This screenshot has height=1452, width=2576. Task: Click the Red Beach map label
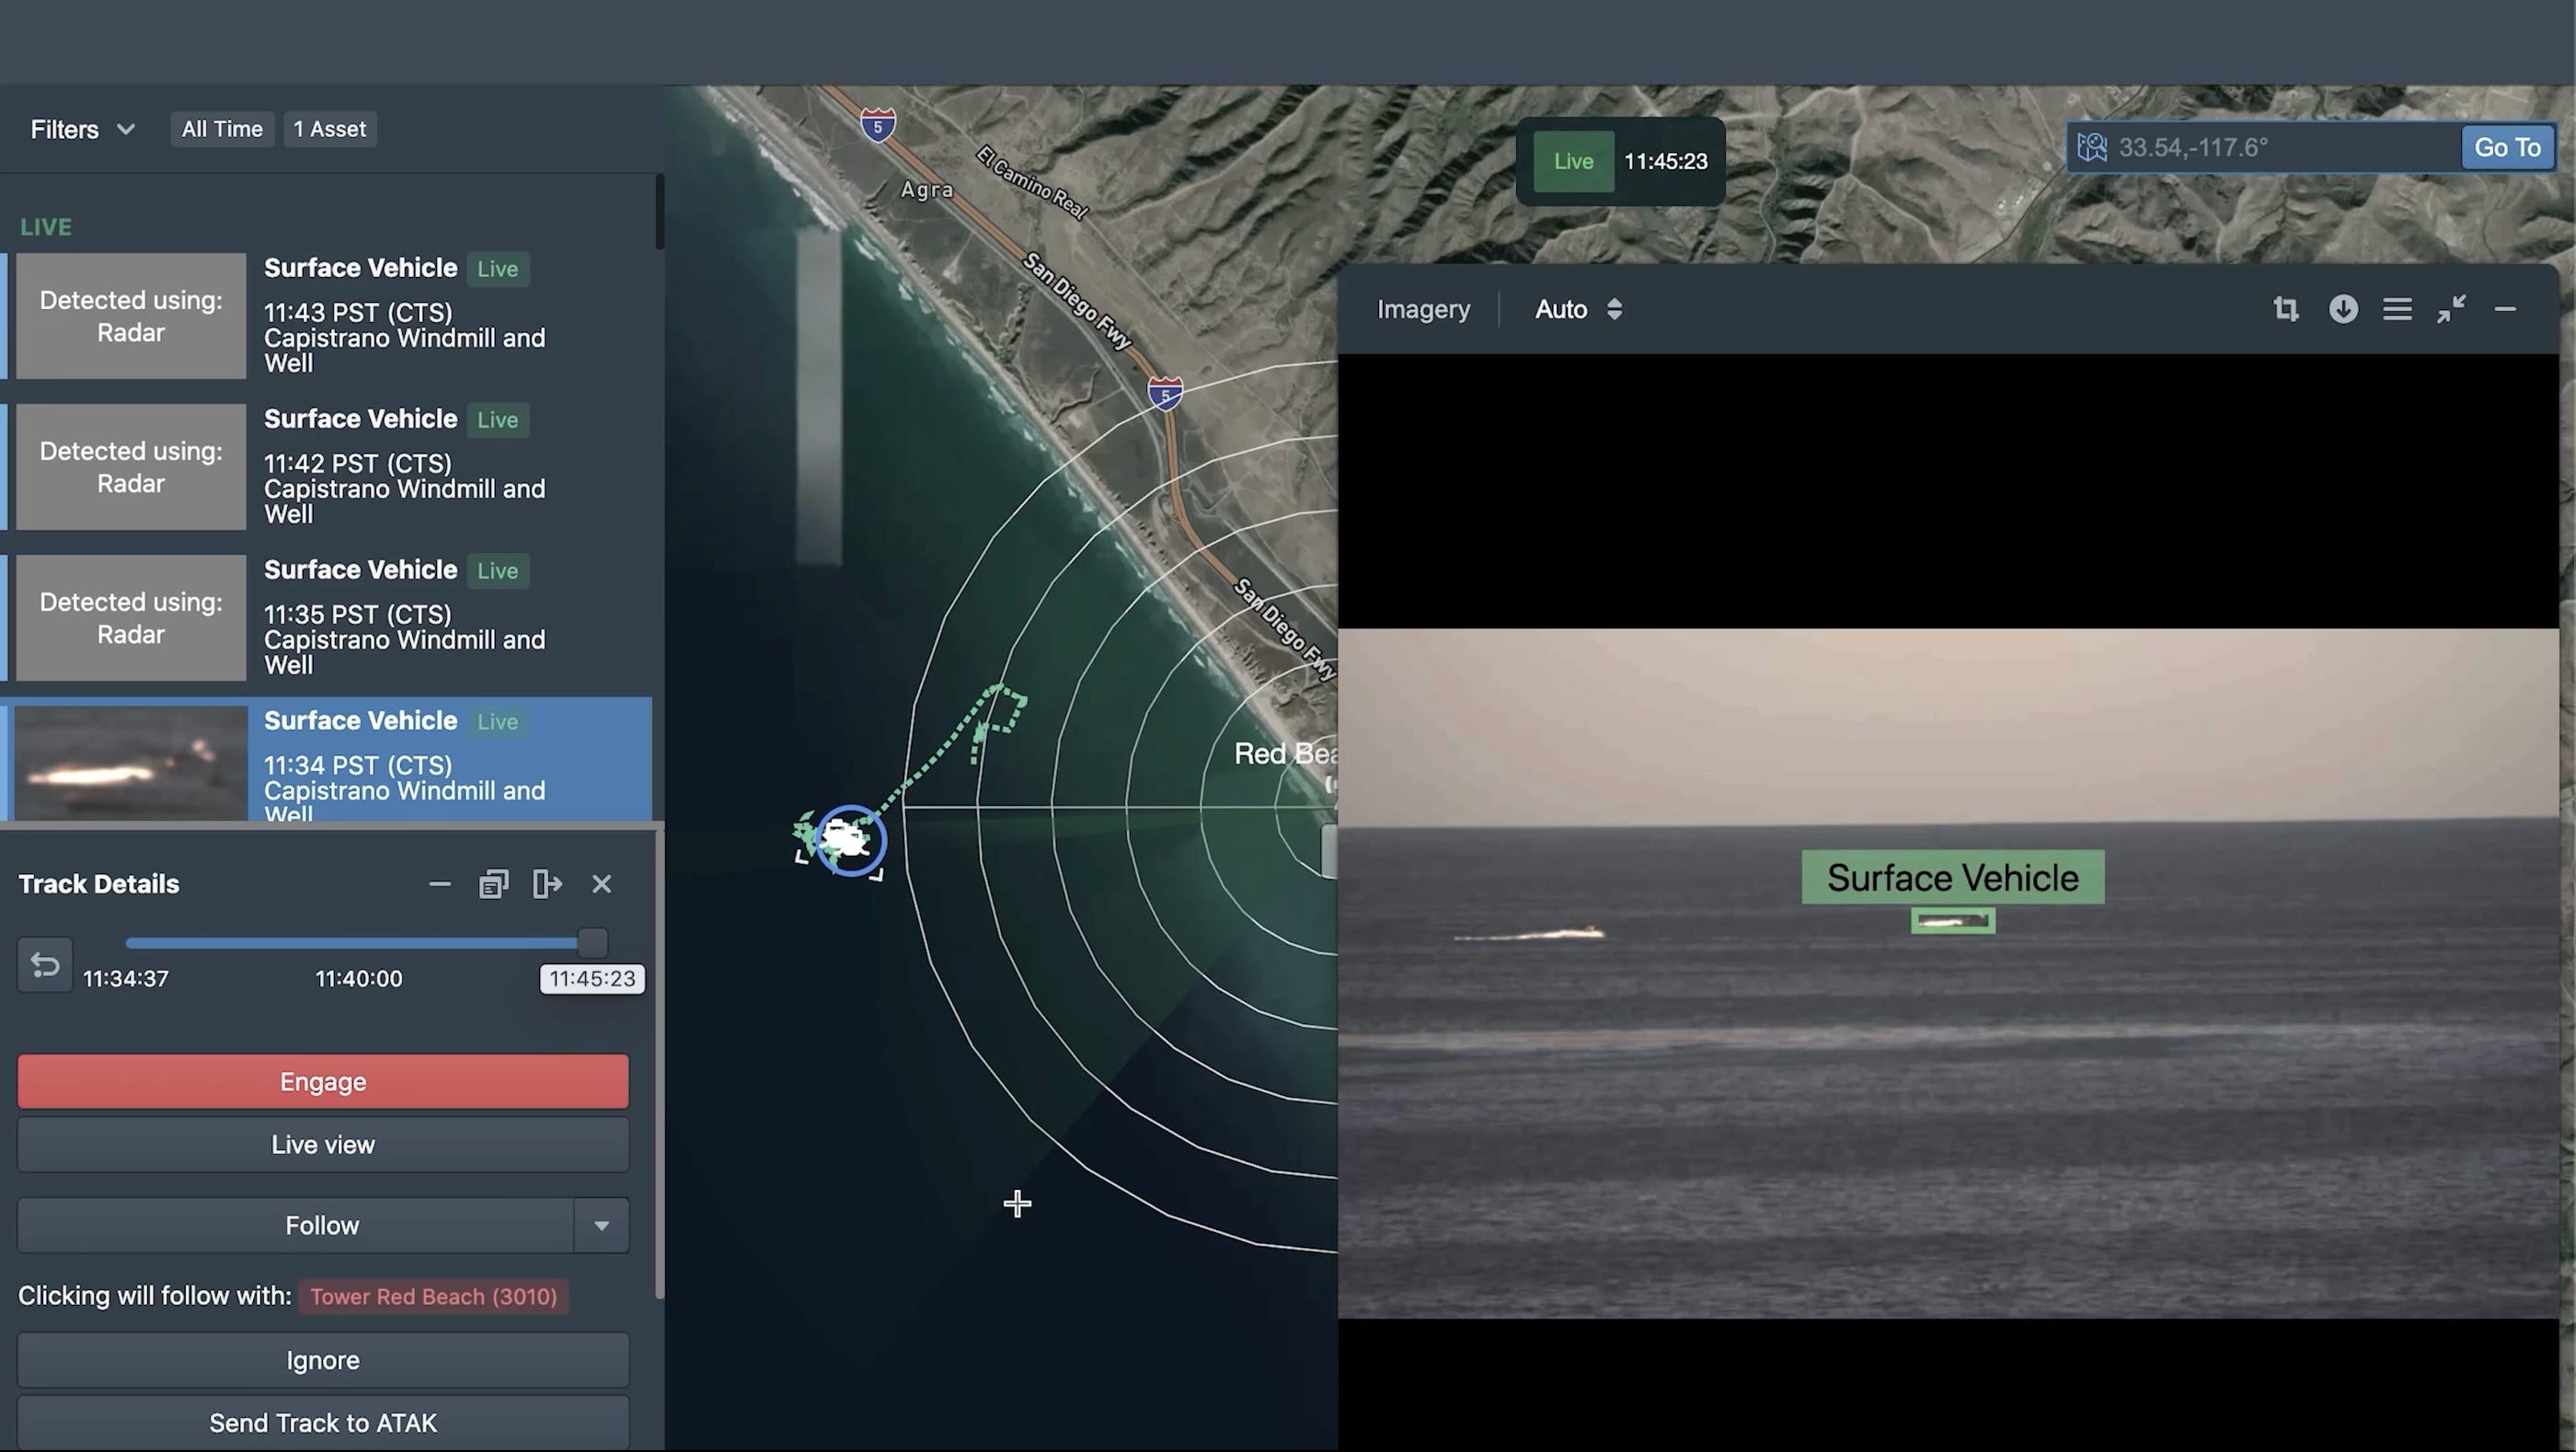coord(1286,754)
